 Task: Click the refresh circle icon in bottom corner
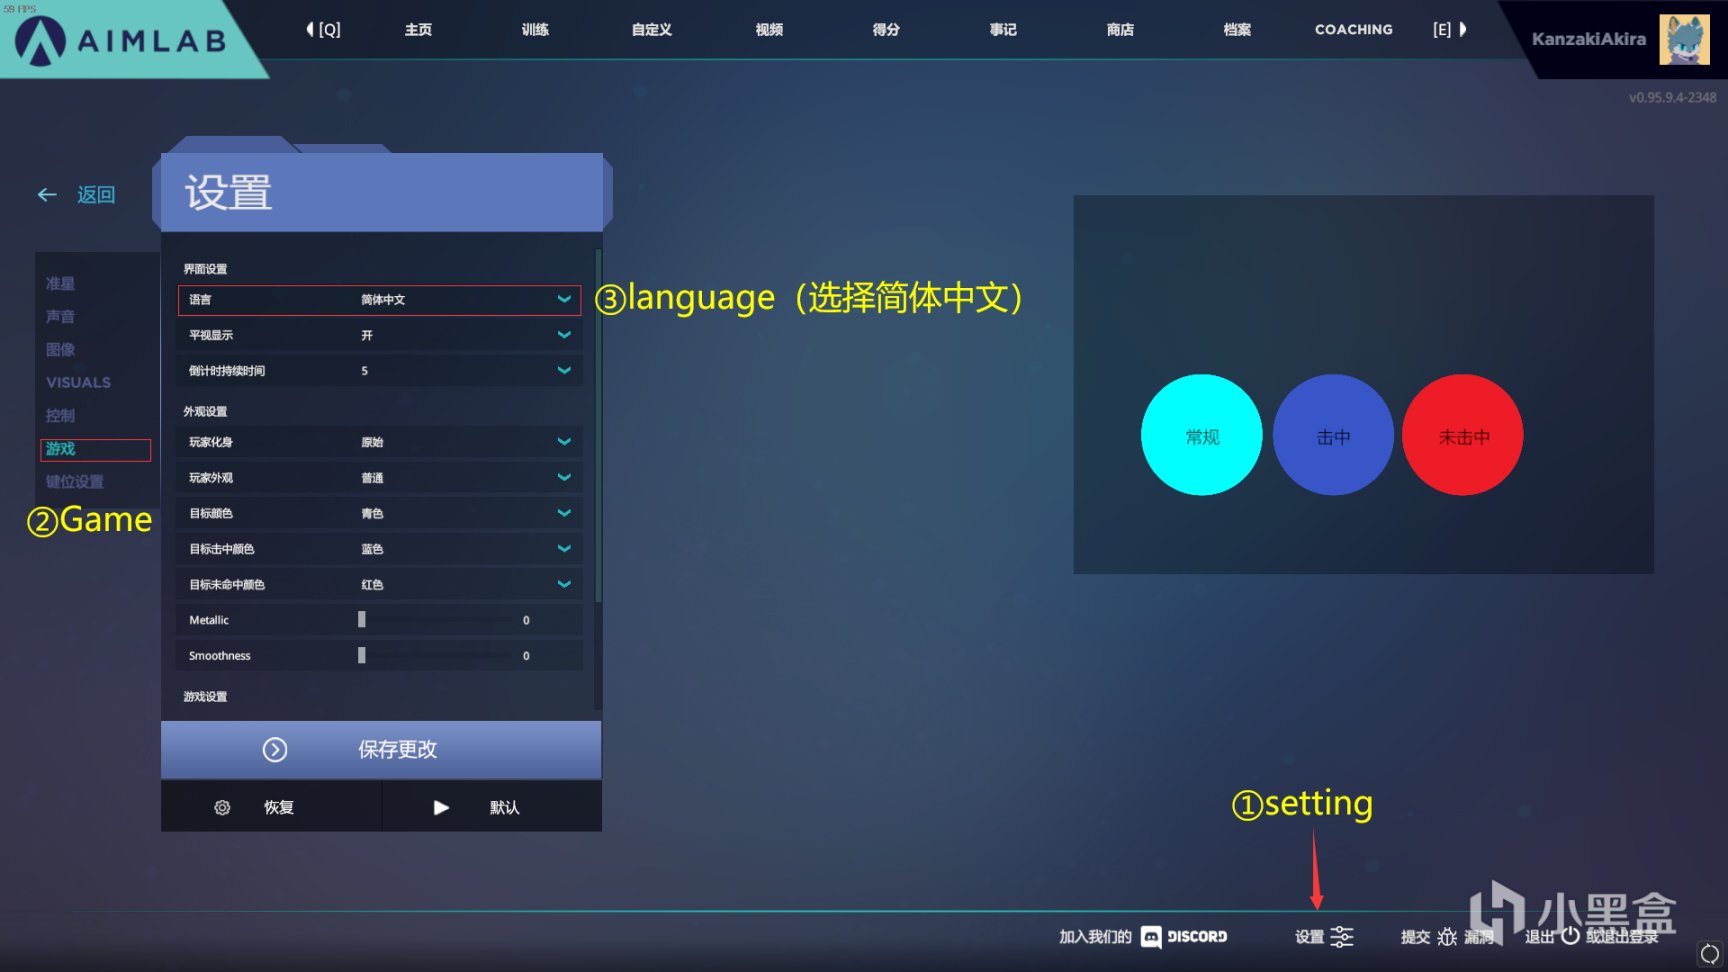pyautogui.click(x=1710, y=954)
